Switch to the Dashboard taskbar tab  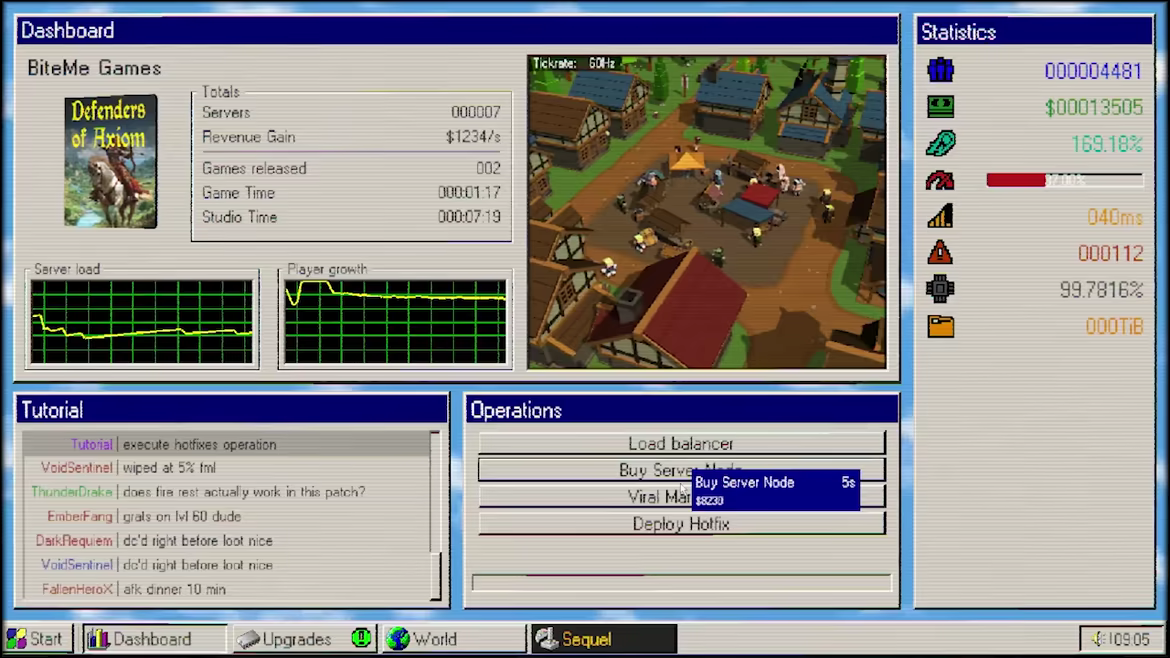[153, 639]
